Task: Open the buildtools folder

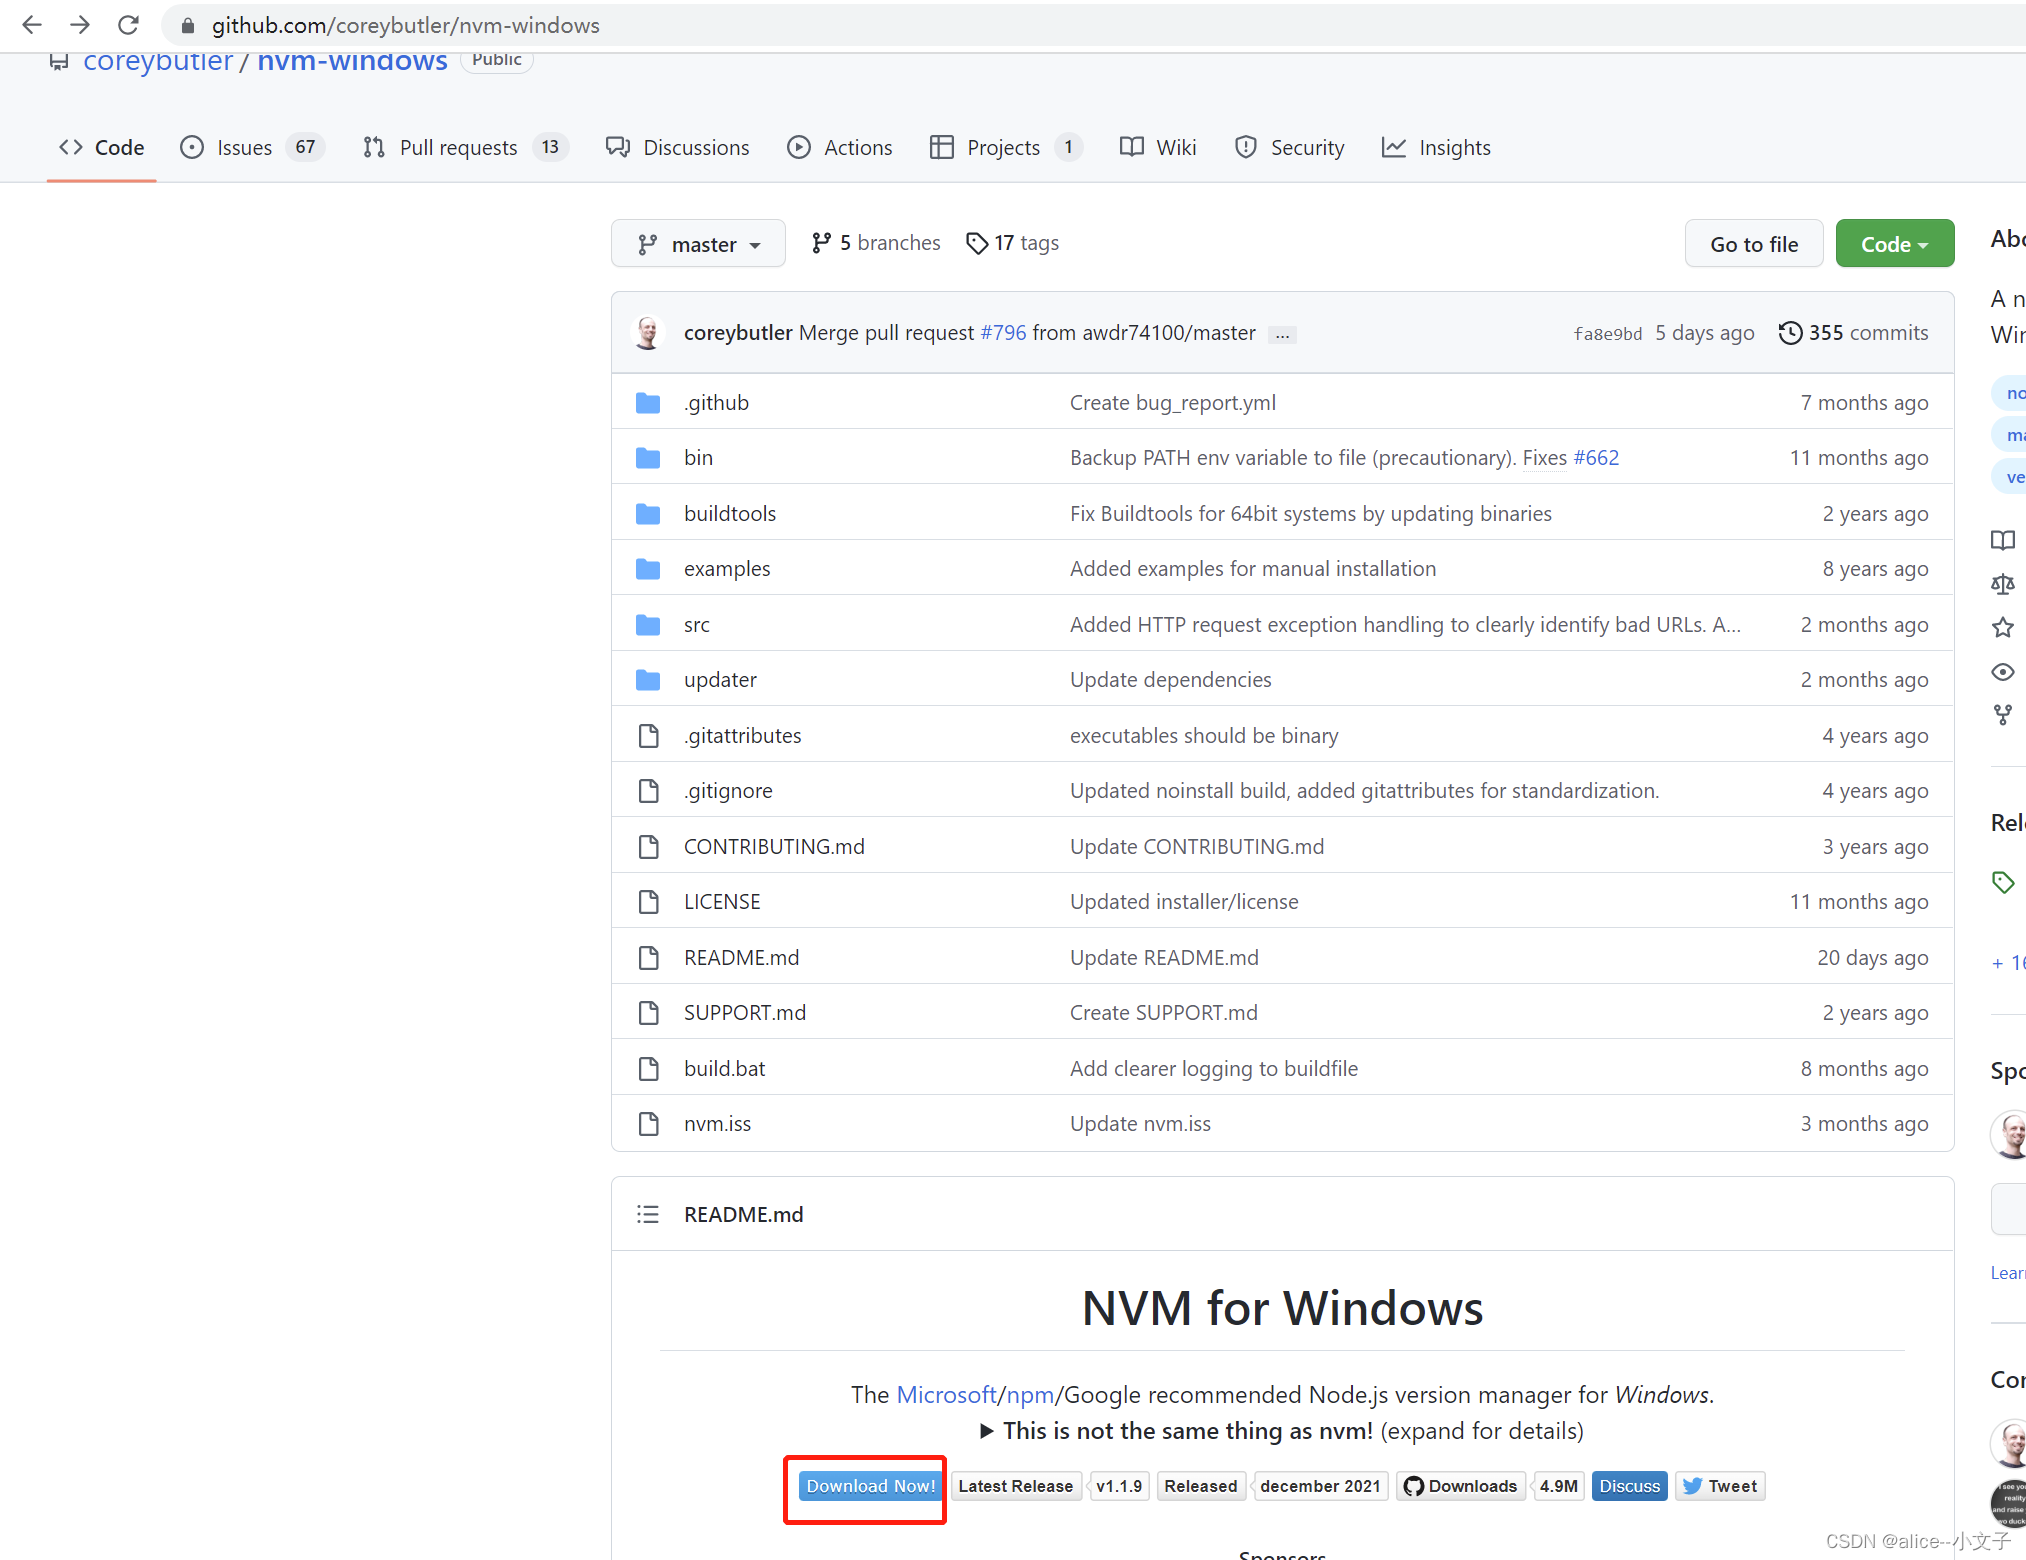Action: (729, 514)
